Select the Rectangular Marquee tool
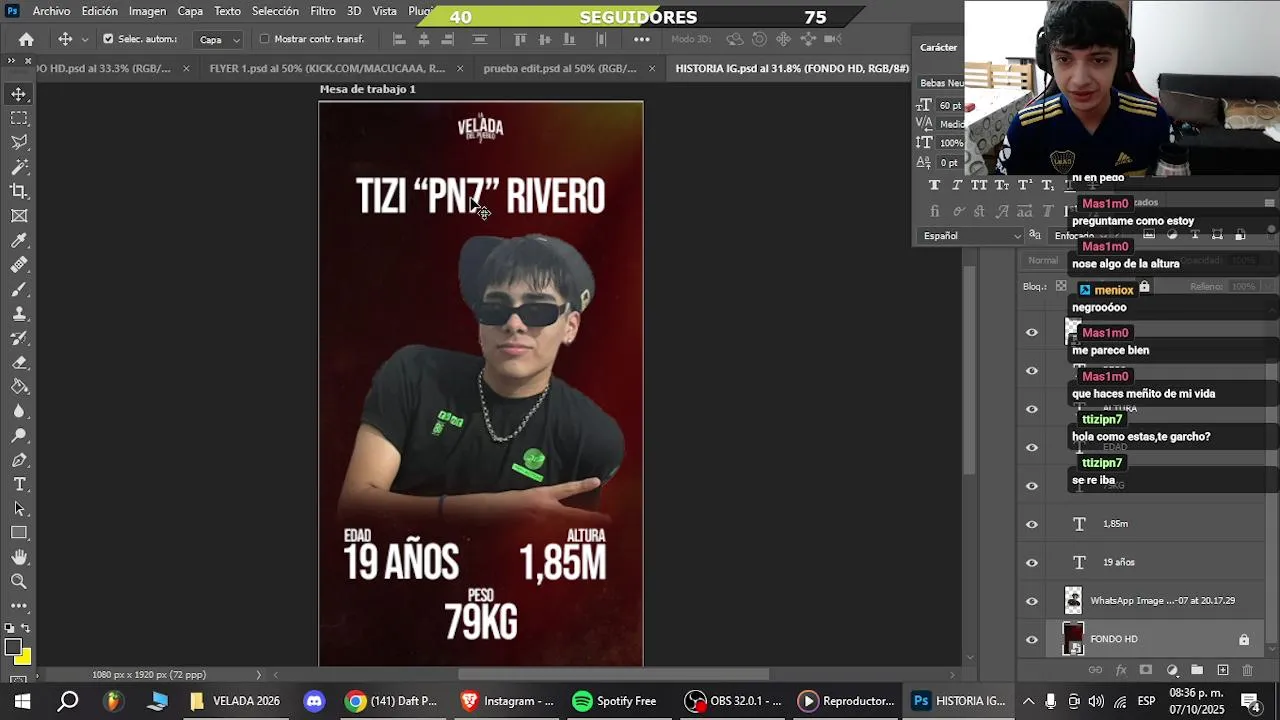 click(x=19, y=118)
